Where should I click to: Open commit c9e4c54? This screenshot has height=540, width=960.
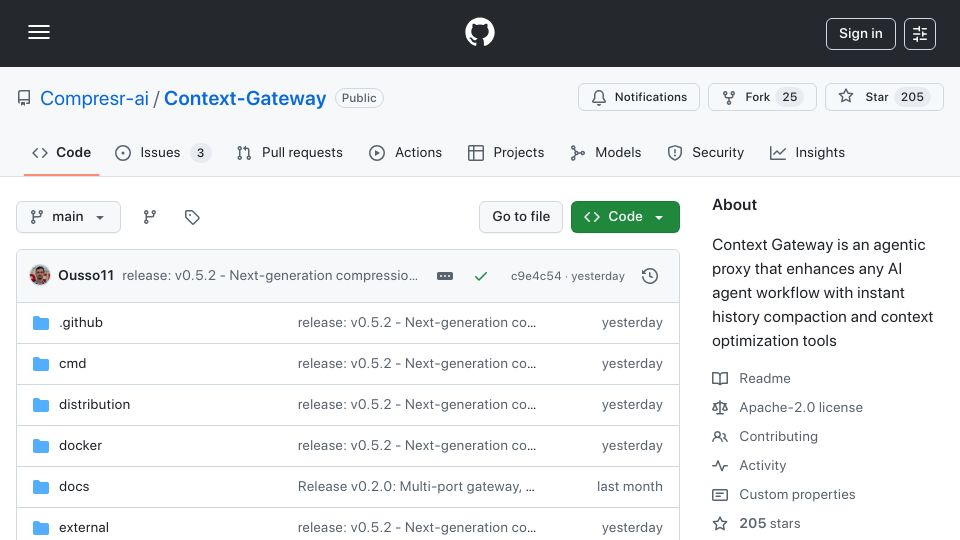coord(536,276)
